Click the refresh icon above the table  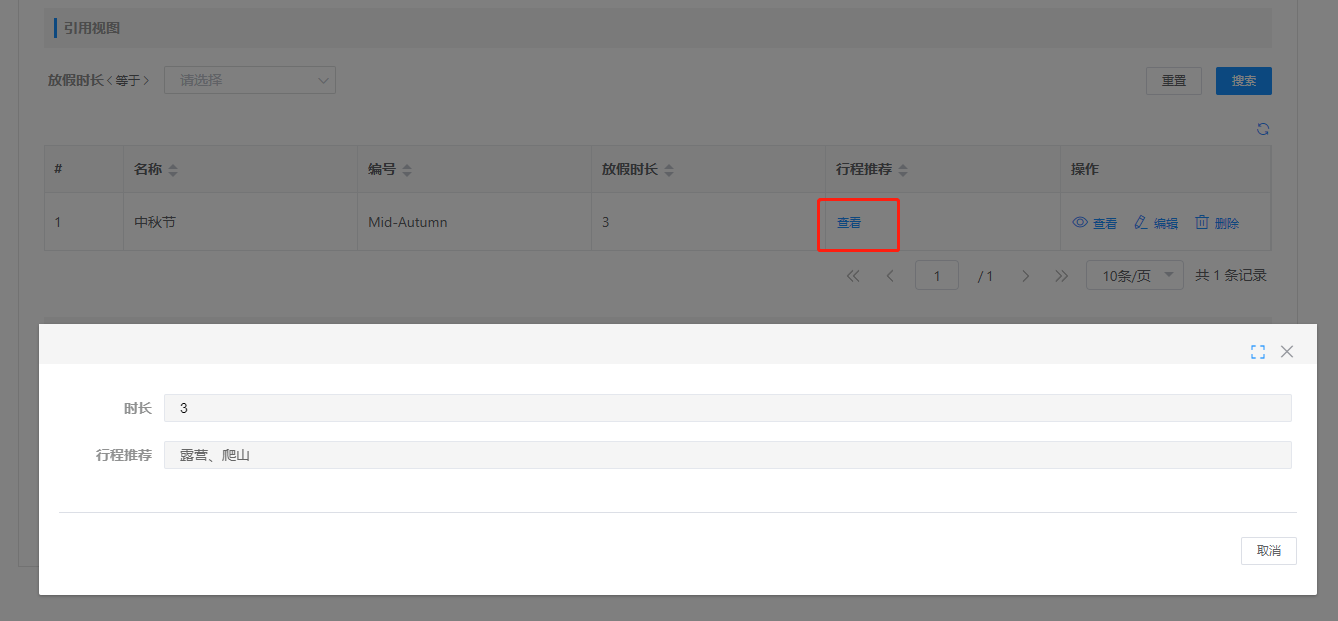tap(1263, 129)
